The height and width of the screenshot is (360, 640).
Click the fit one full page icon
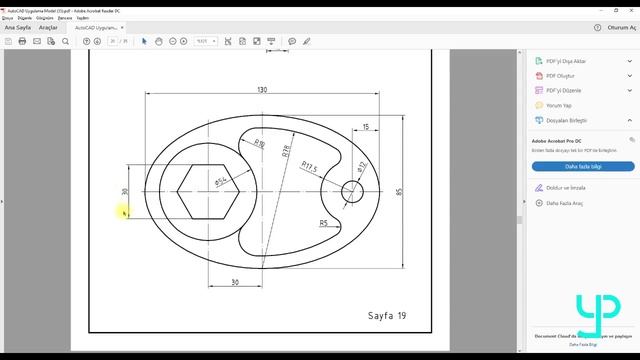pos(242,41)
